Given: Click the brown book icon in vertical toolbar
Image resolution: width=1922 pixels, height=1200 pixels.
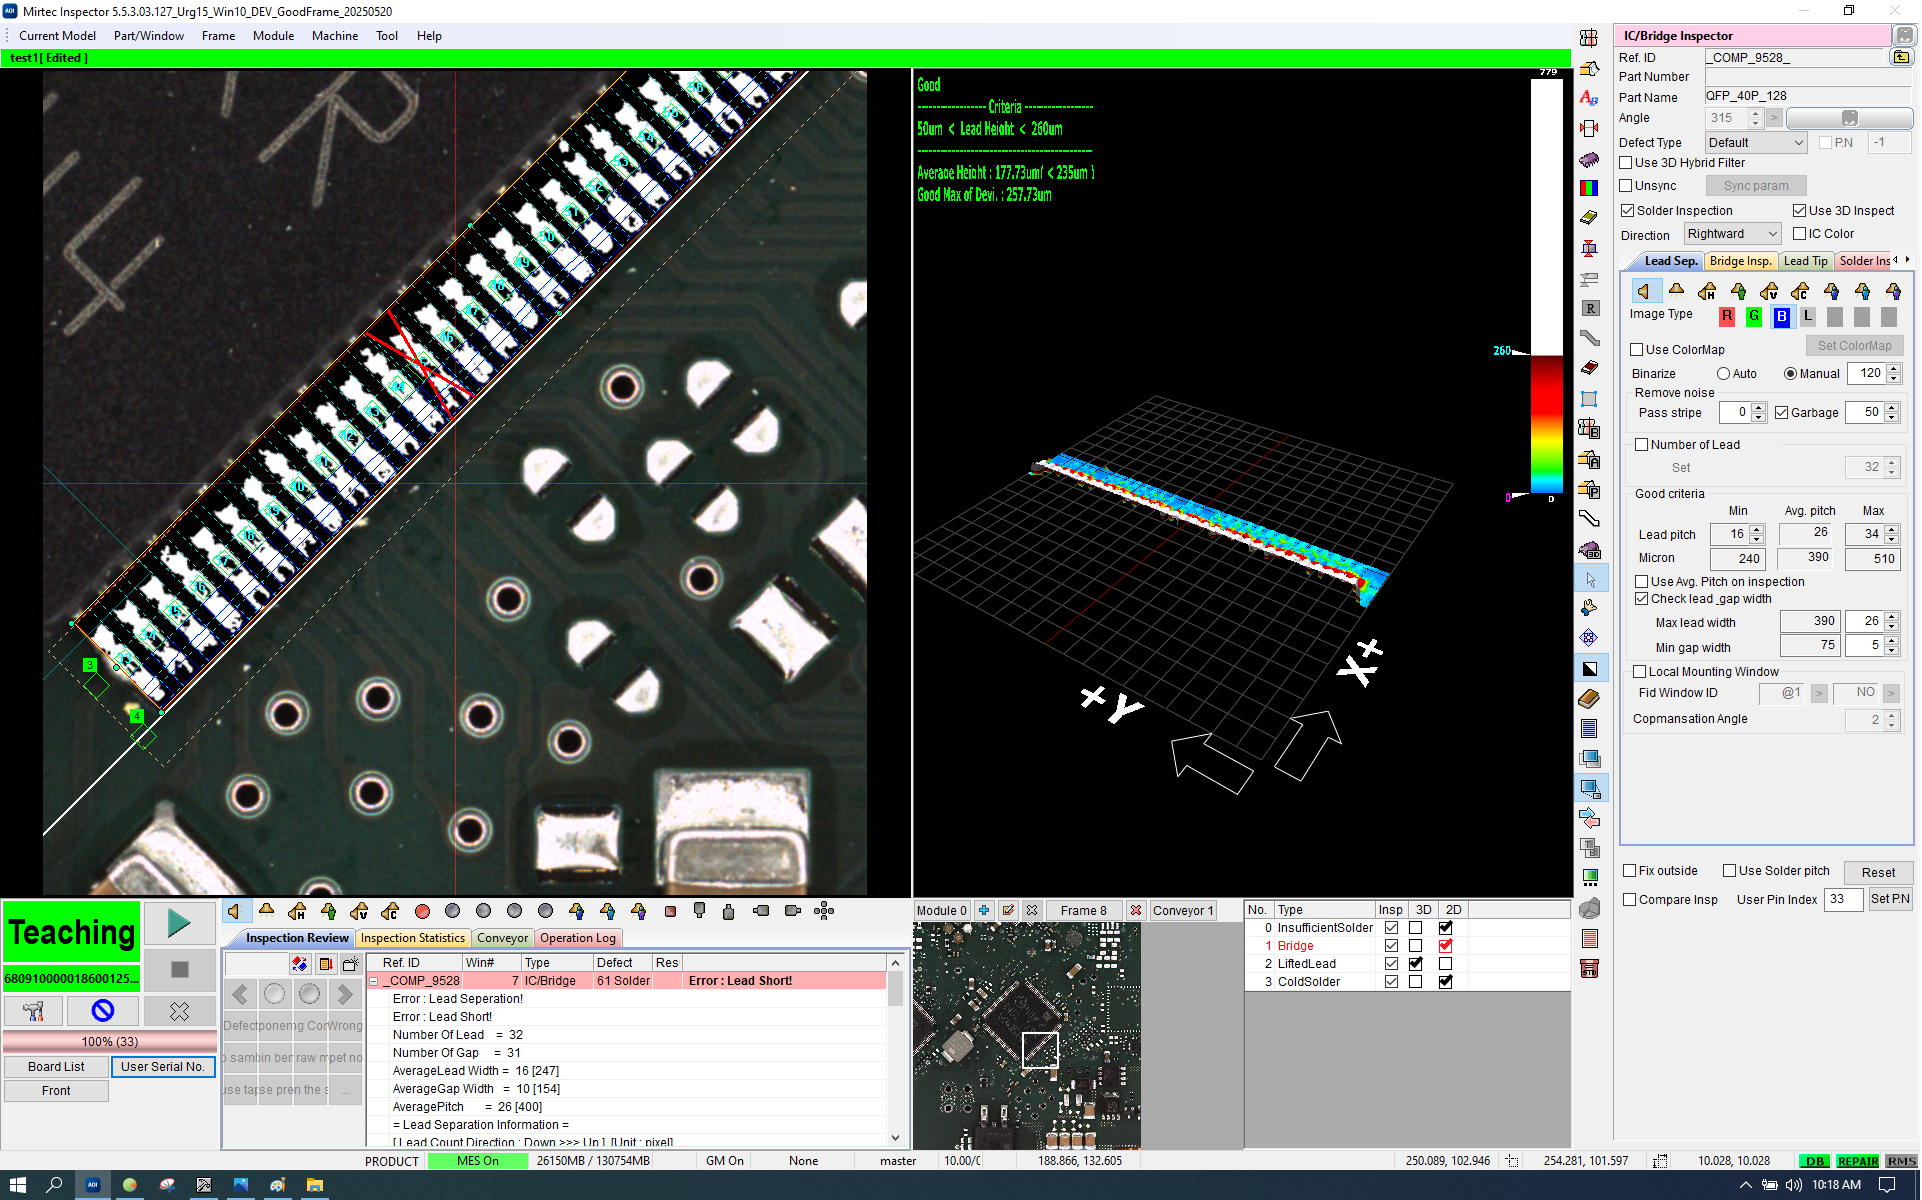Looking at the screenshot, I should [x=1589, y=699].
